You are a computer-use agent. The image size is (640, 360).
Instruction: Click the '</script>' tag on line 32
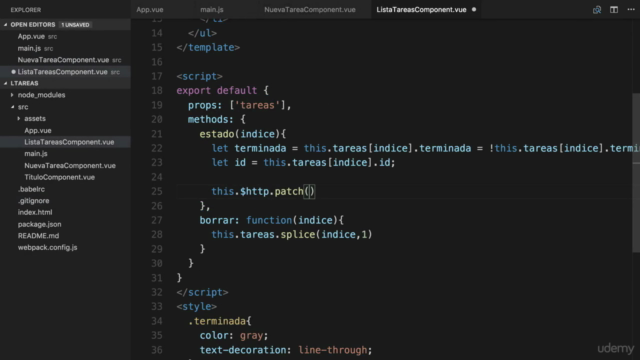pyautogui.click(x=202, y=292)
